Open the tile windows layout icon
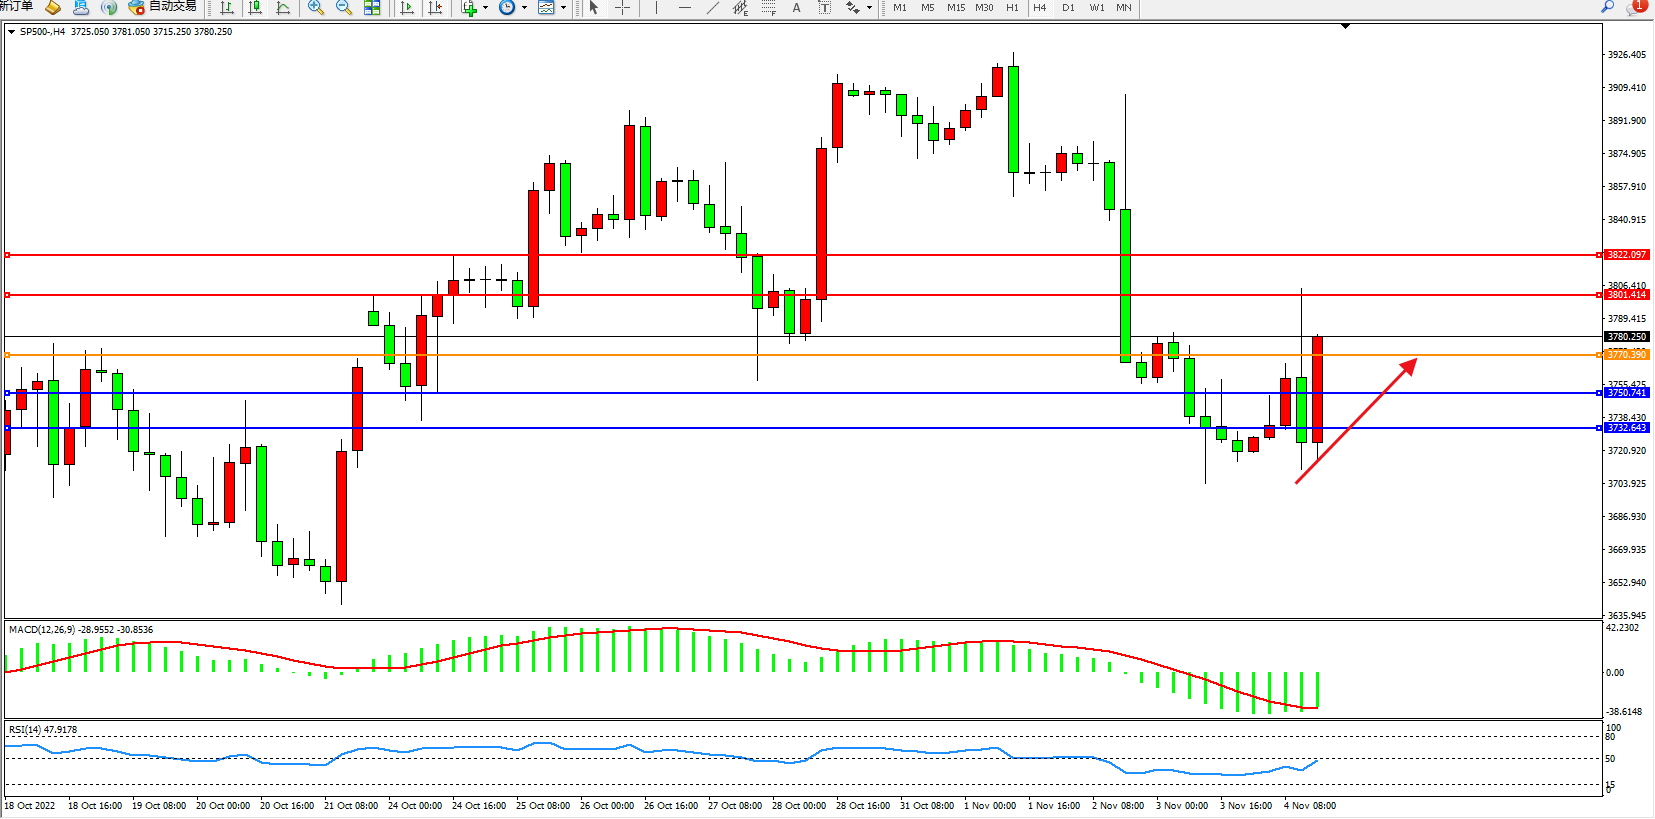Viewport: 1655px width, 819px height. click(372, 8)
